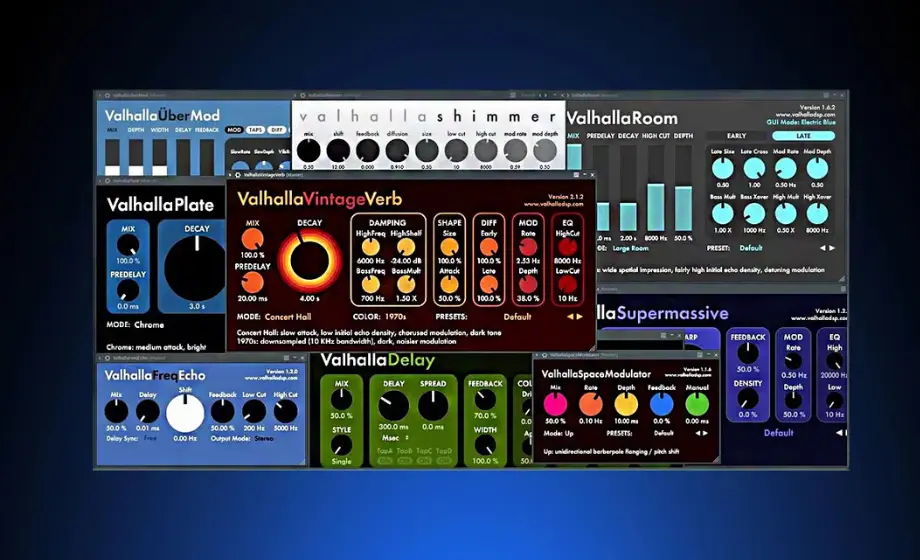Select previous preset arrow in ValhallaSpaceModulator

[697, 433]
